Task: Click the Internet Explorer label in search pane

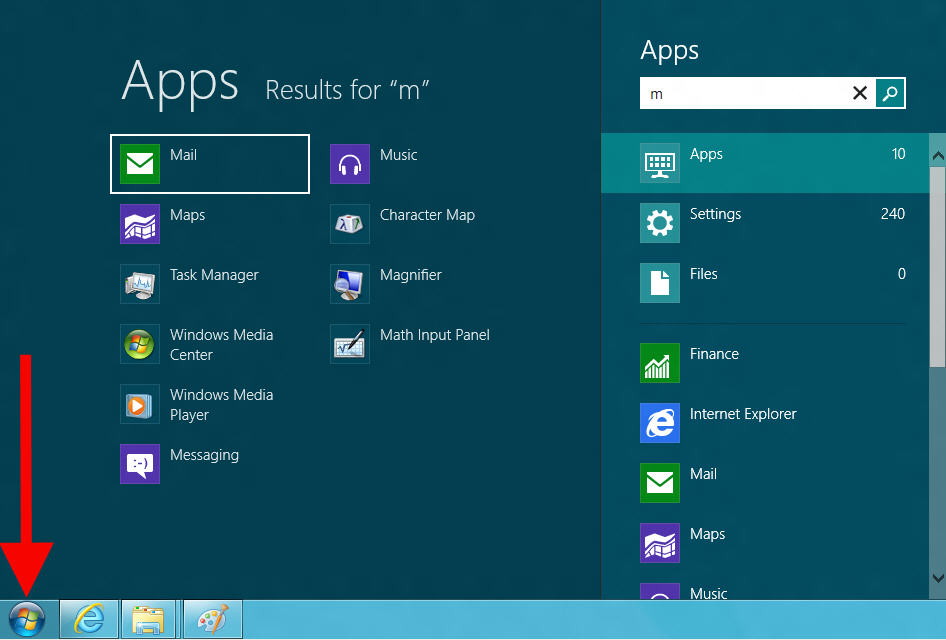Action: [743, 414]
